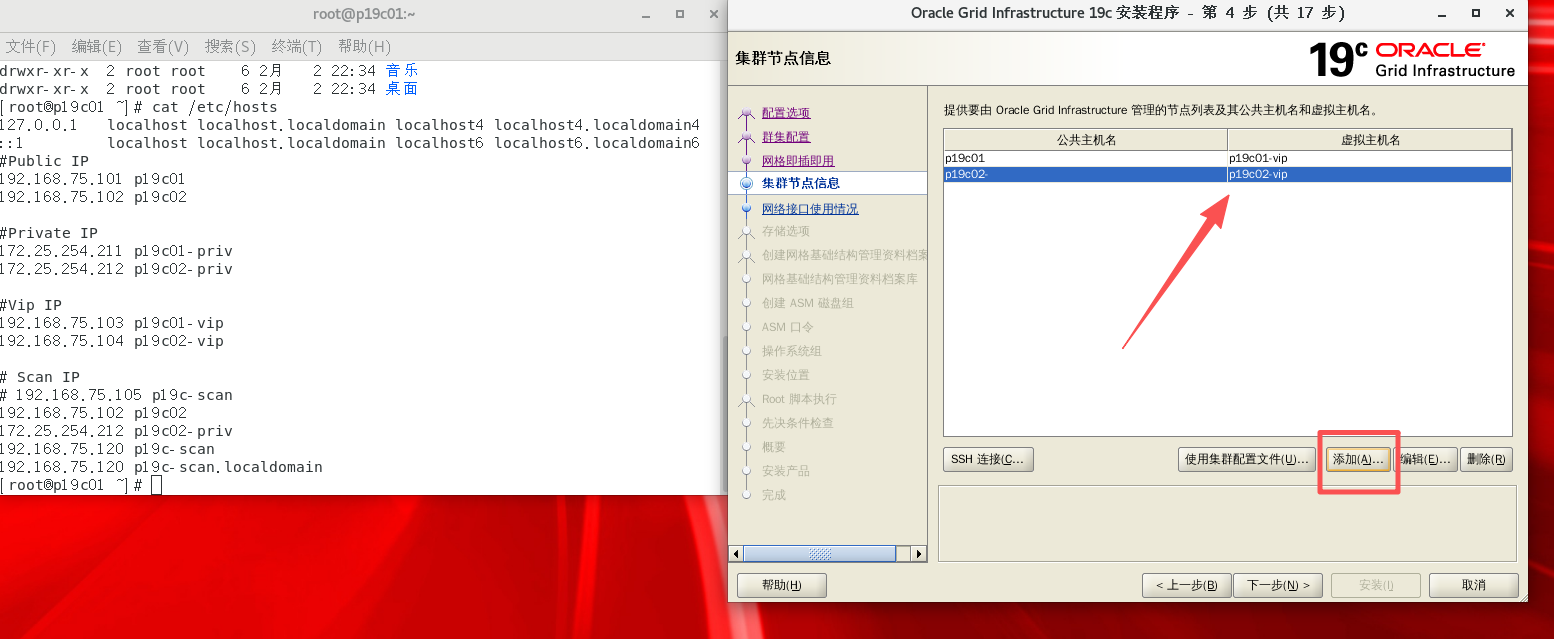This screenshot has height=639, width=1554.
Task: Select the 先决条件检查 step
Action: pyautogui.click(x=798, y=423)
